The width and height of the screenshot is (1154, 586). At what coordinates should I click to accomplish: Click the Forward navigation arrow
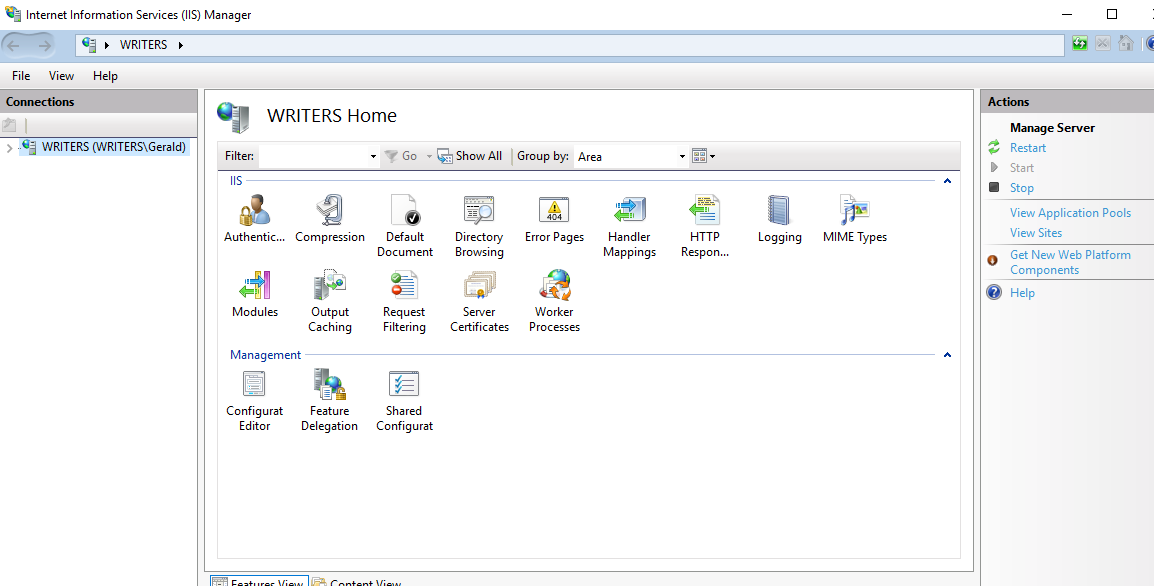(x=45, y=46)
